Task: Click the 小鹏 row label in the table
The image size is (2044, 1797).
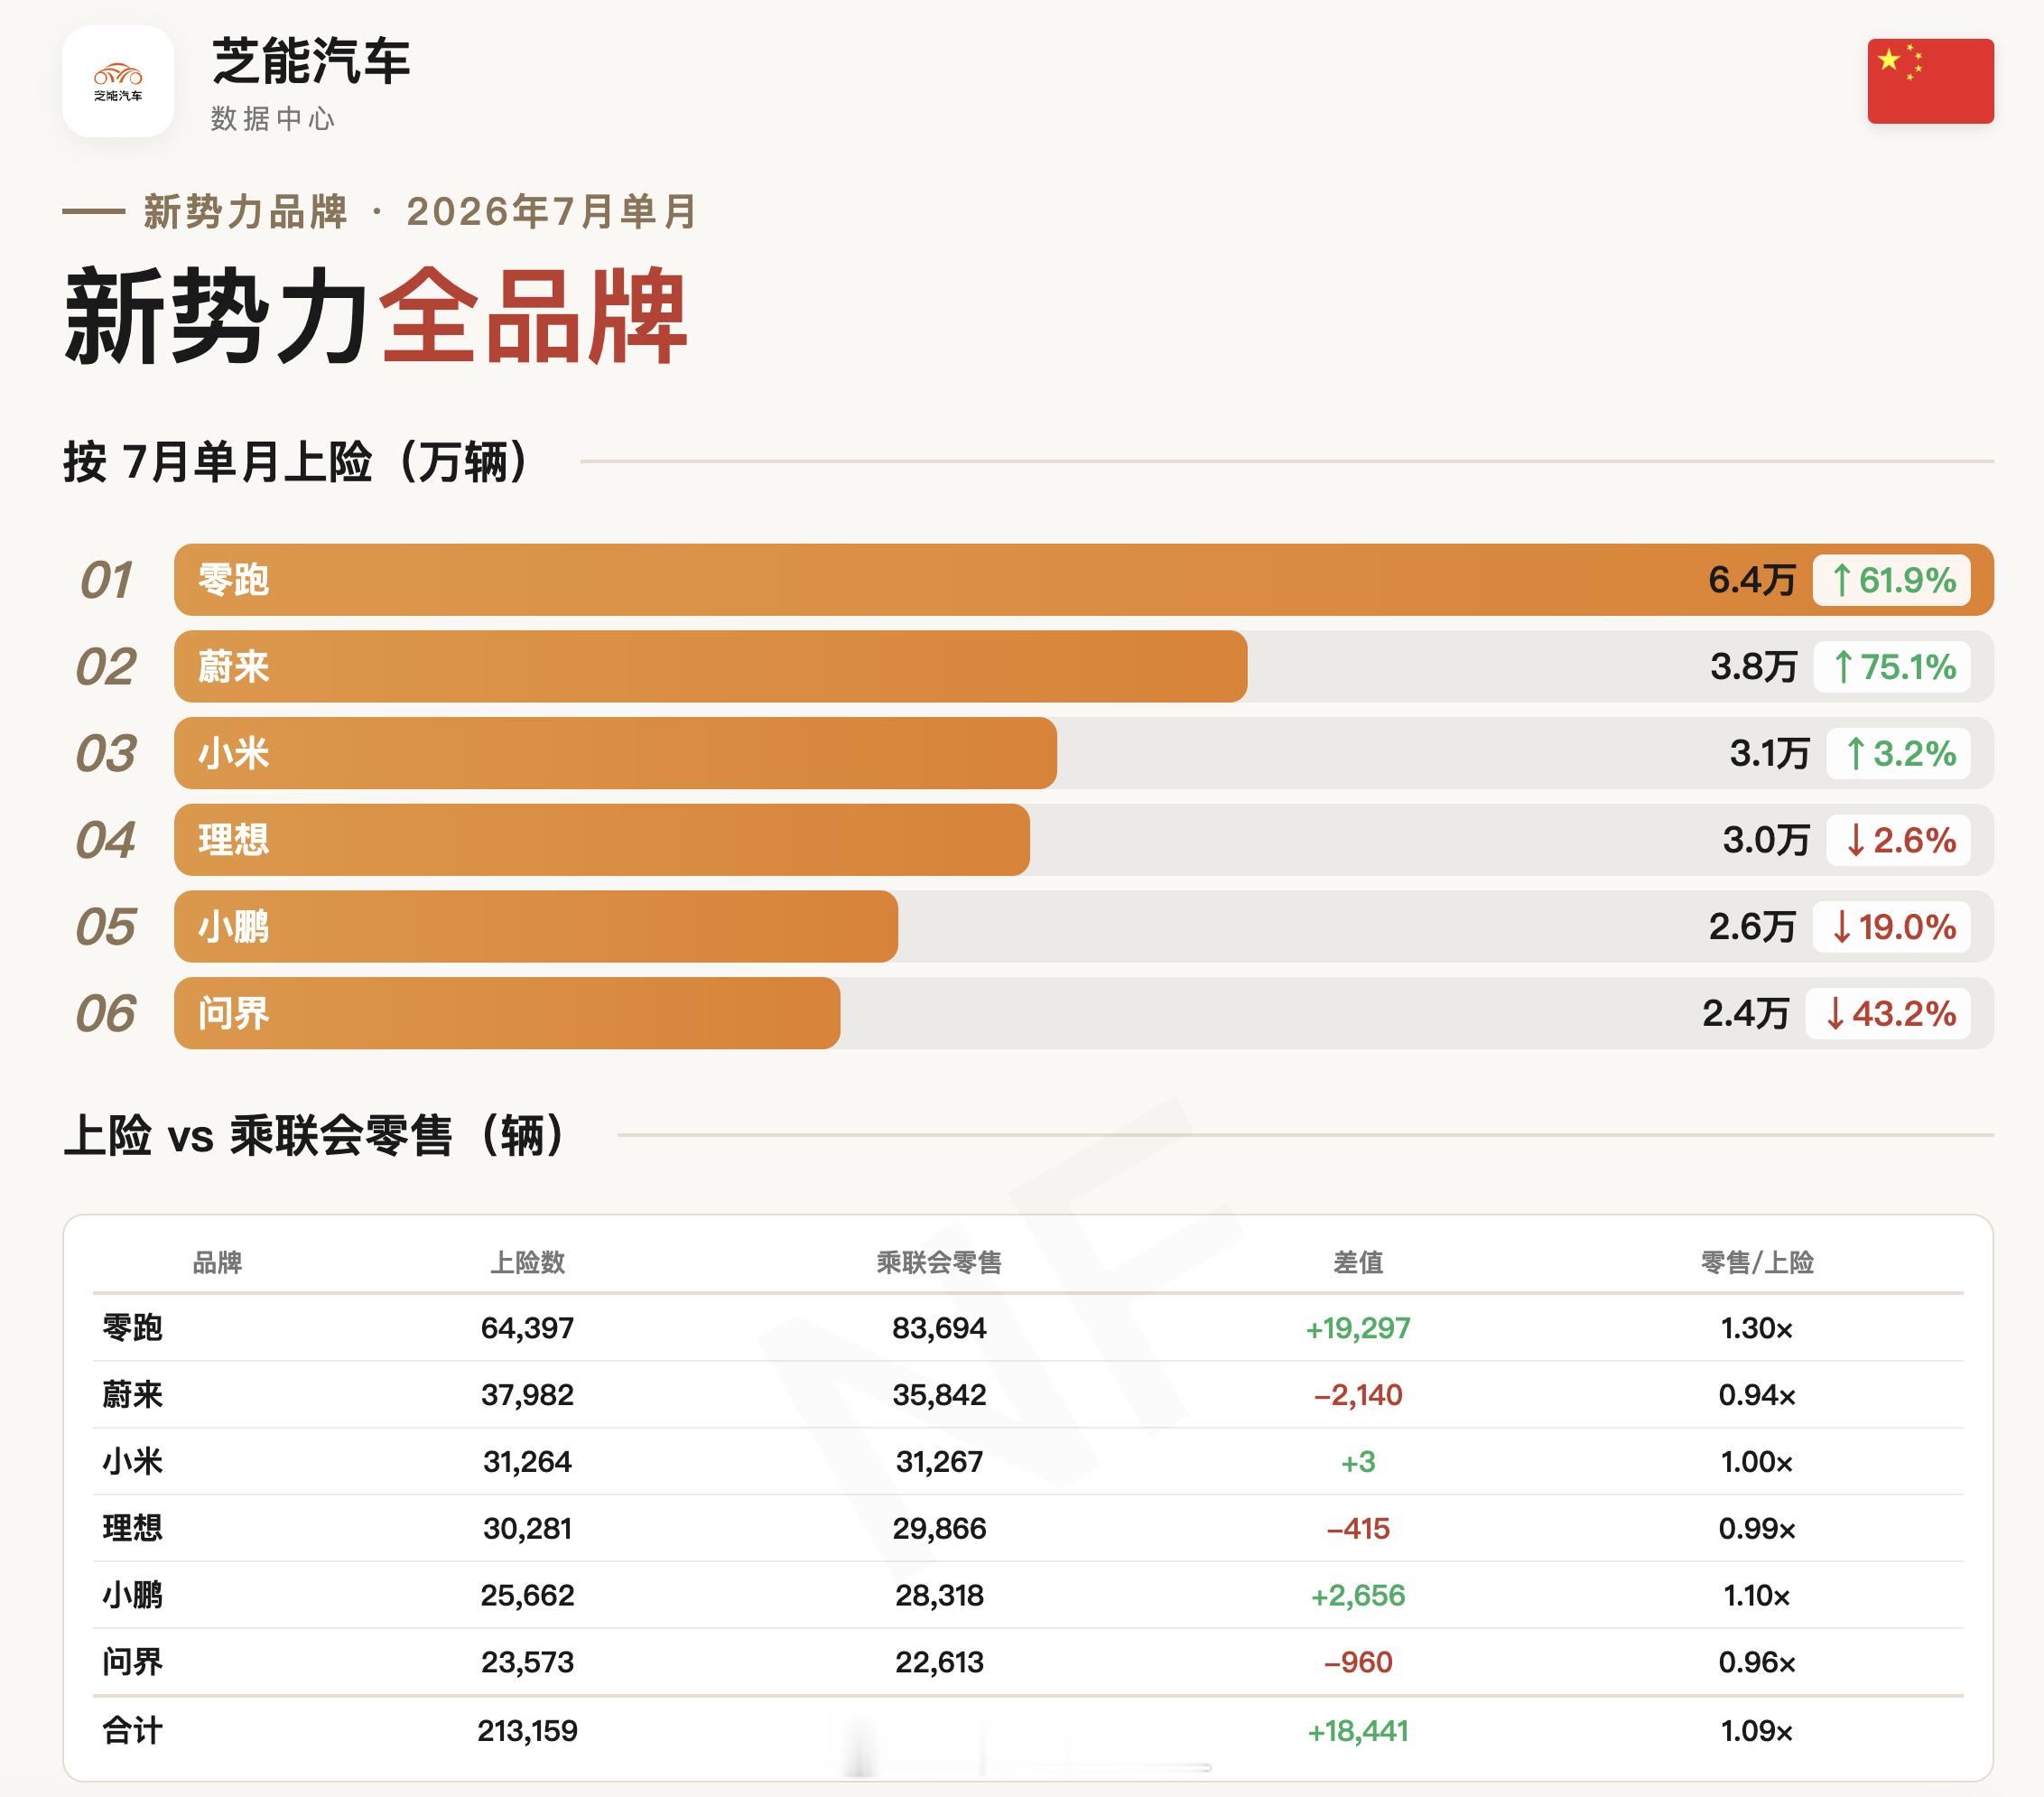Action: point(132,1595)
